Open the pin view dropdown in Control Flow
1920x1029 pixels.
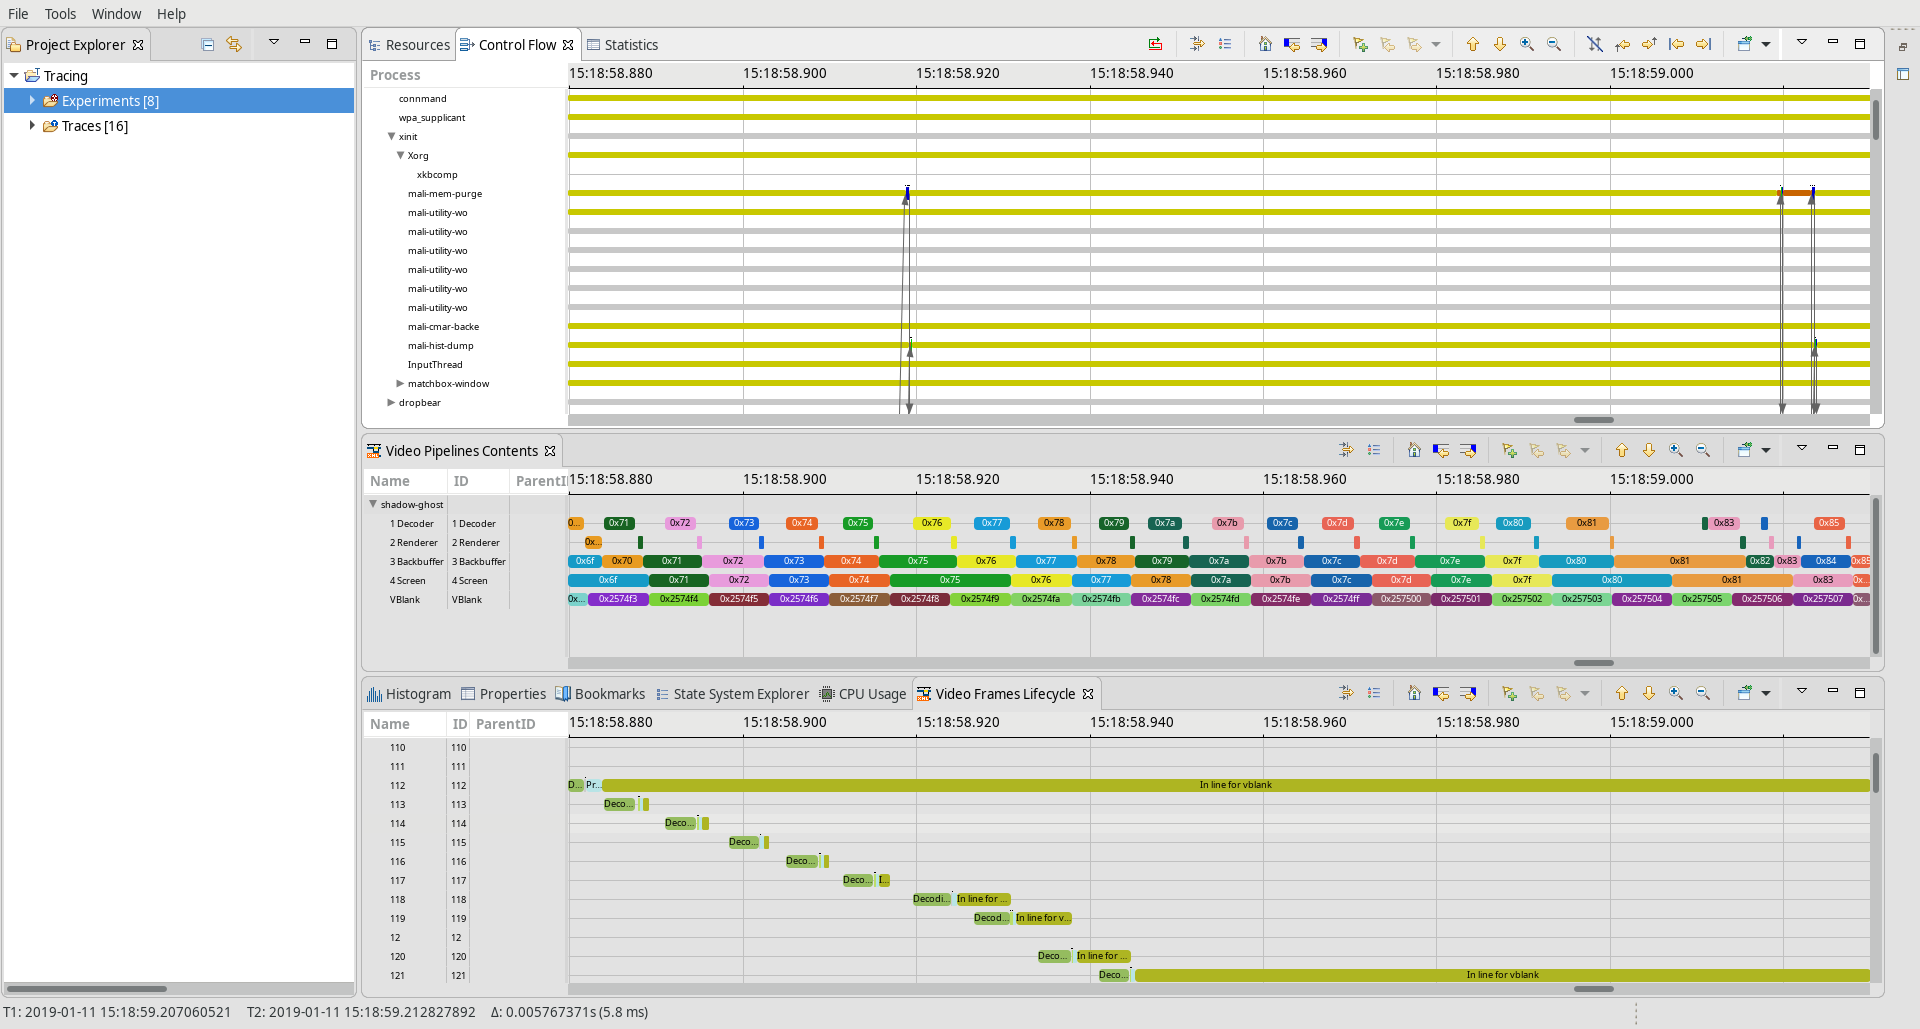click(x=1766, y=44)
